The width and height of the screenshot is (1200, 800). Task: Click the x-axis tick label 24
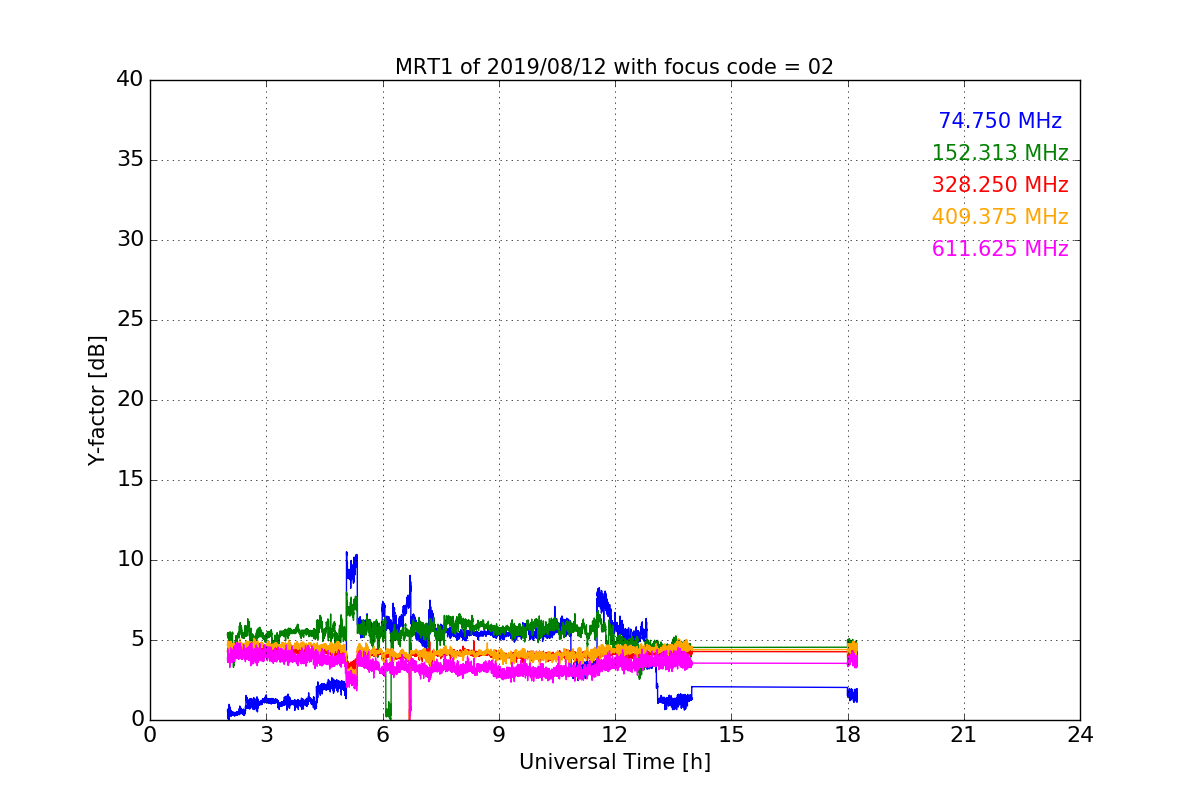[1080, 734]
